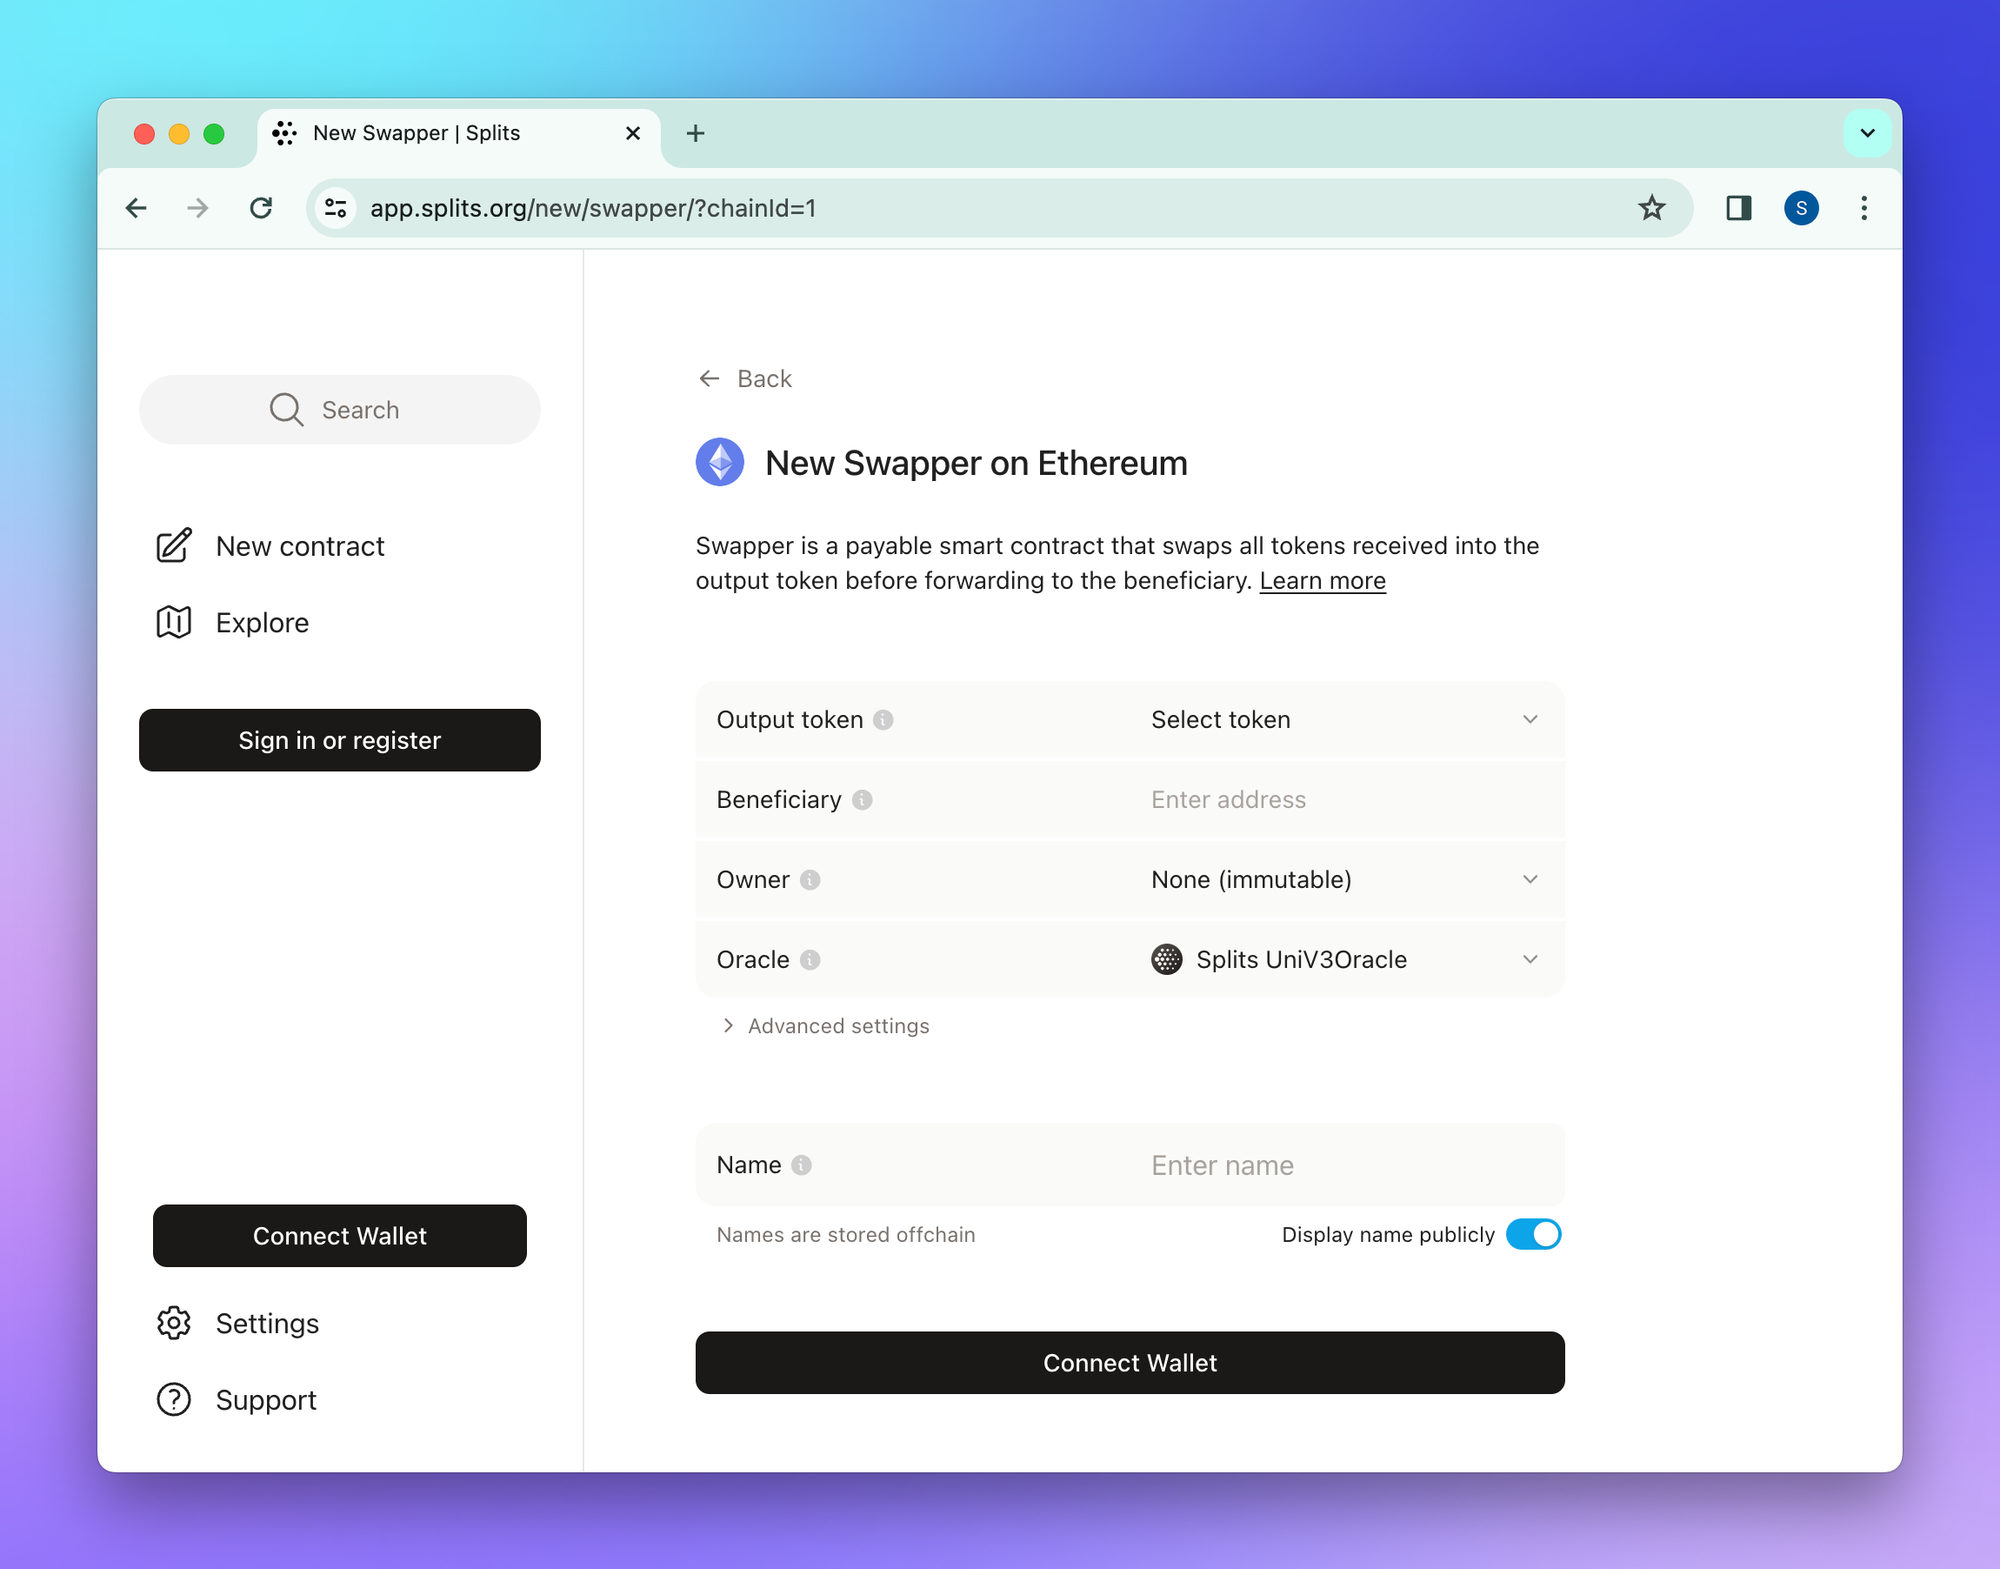Toggle Display name publicly switch
The width and height of the screenshot is (2000, 1569).
coord(1533,1234)
